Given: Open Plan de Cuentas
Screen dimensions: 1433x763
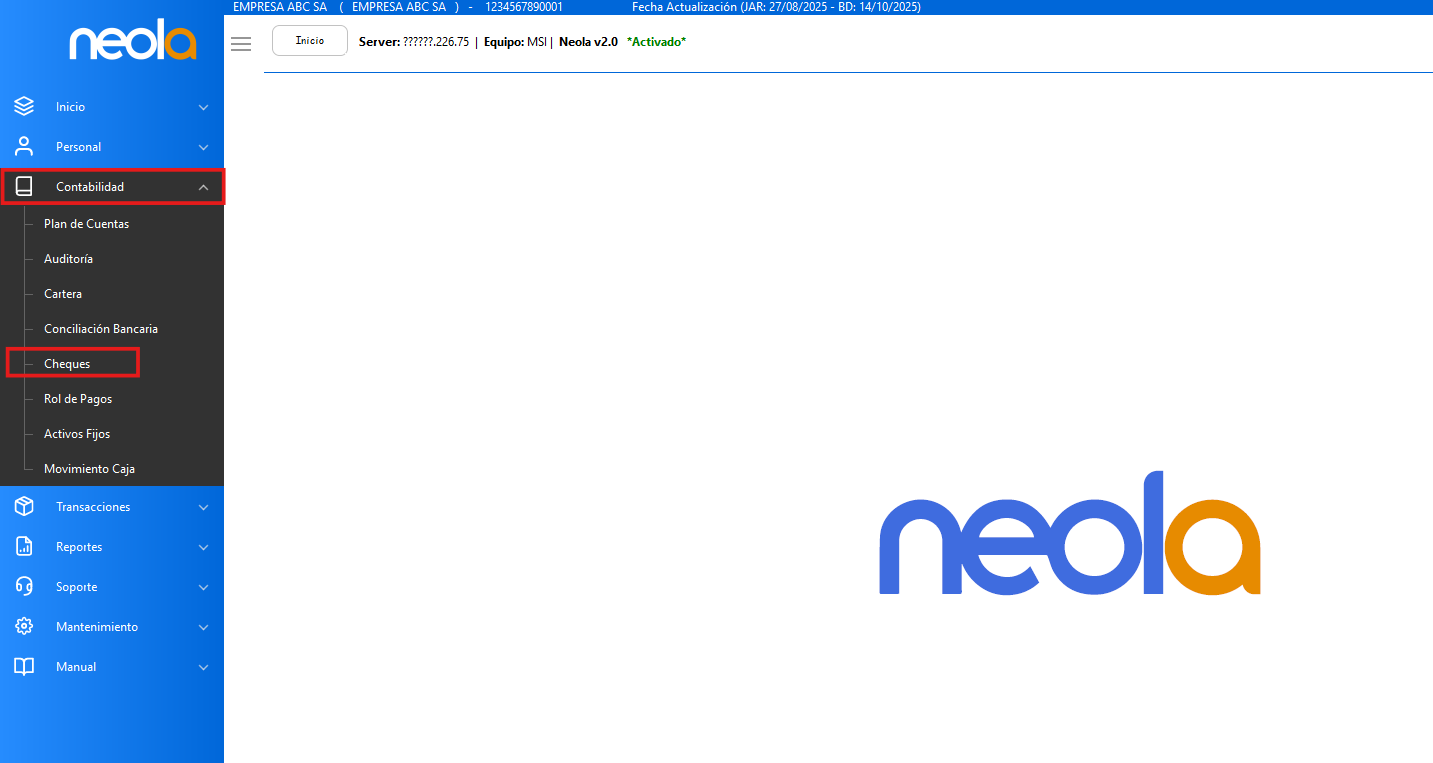Looking at the screenshot, I should (x=86, y=224).
